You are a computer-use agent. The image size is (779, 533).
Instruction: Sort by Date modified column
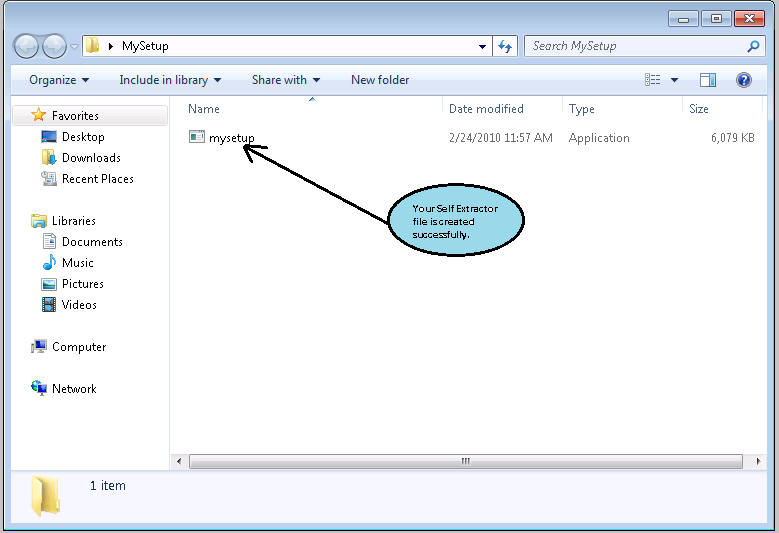point(486,109)
